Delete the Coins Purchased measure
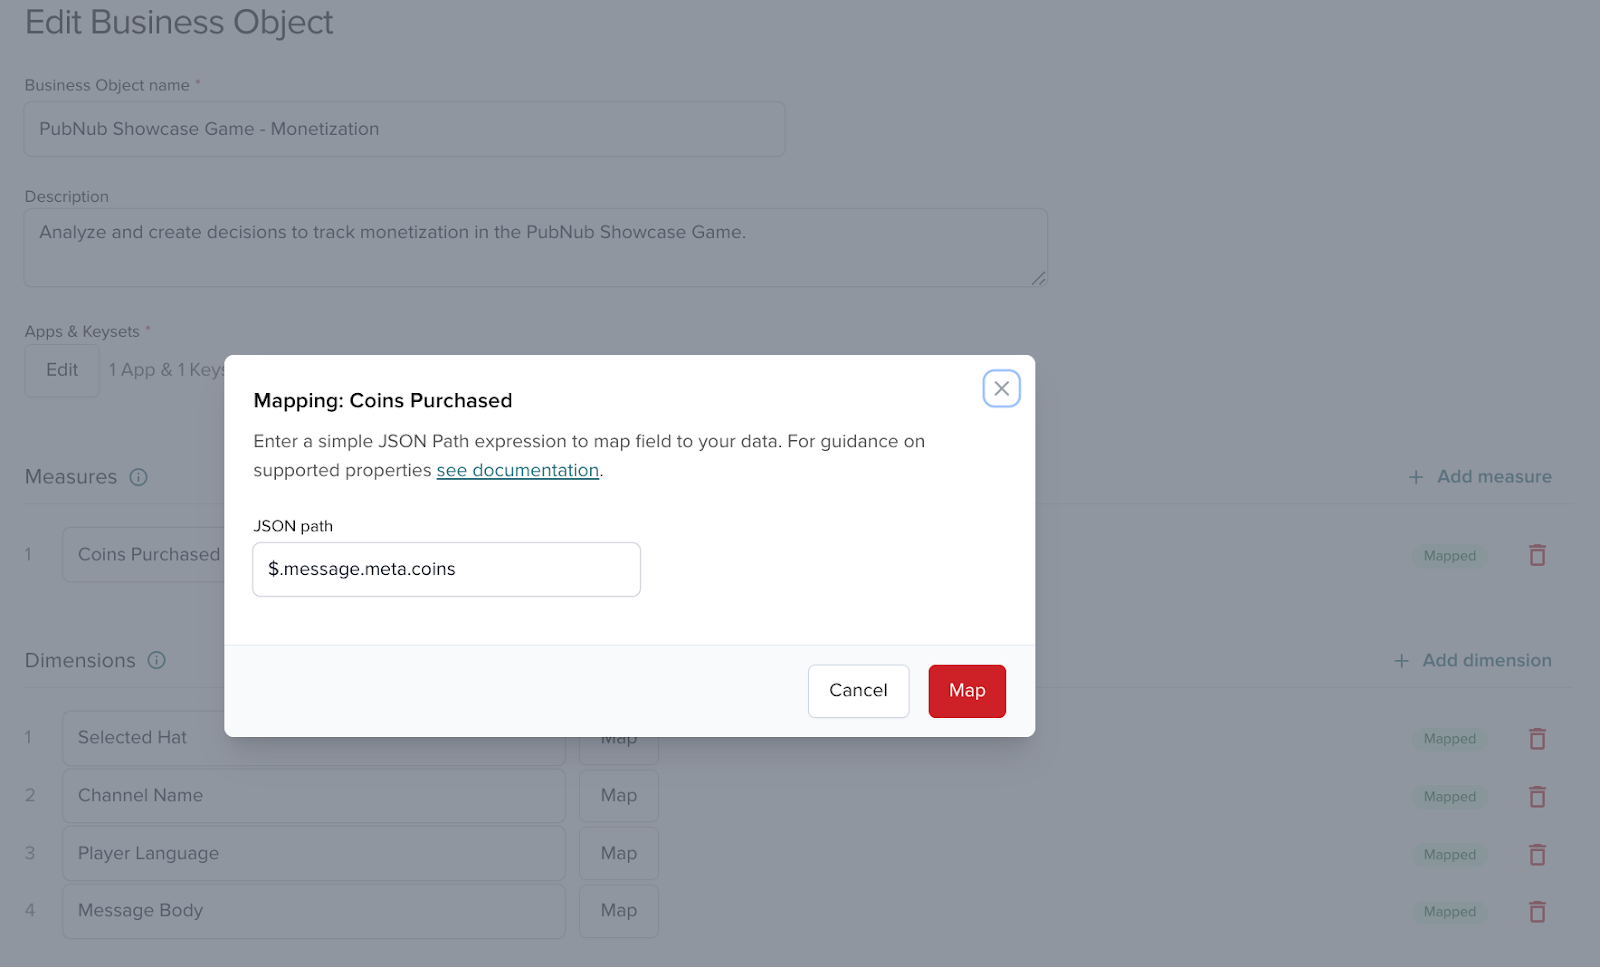This screenshot has height=967, width=1600. point(1537,555)
